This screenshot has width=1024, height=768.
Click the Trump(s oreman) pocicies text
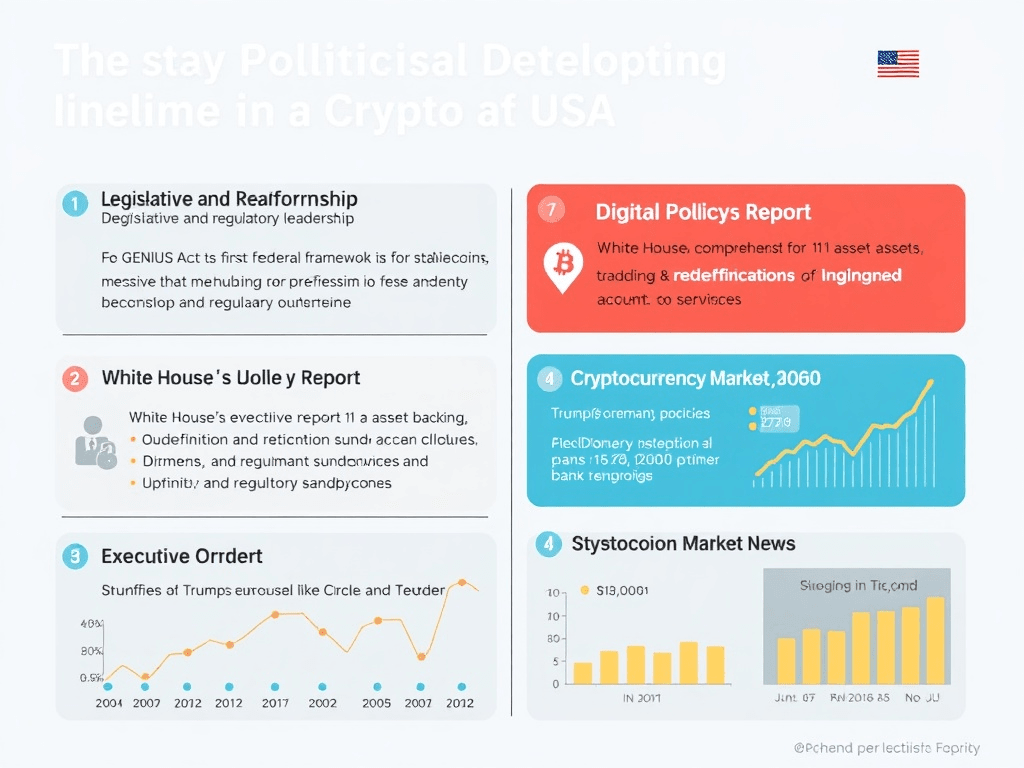click(x=630, y=413)
